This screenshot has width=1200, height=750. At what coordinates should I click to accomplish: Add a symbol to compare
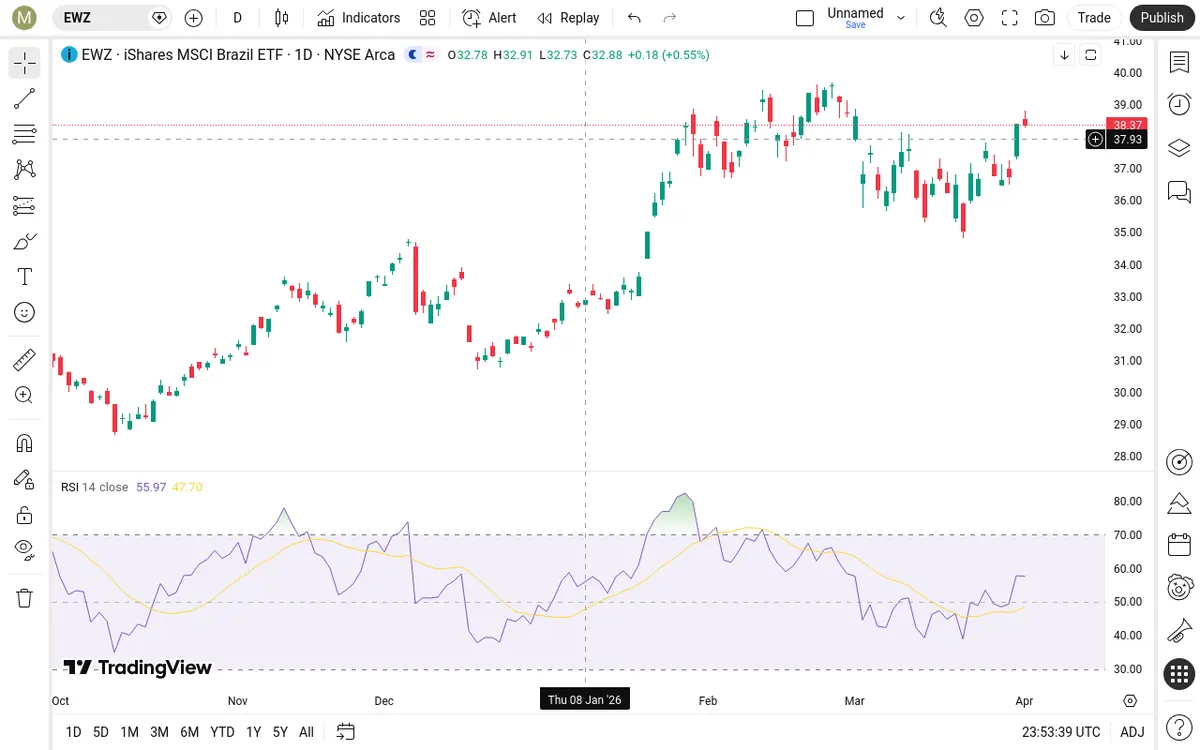194,18
